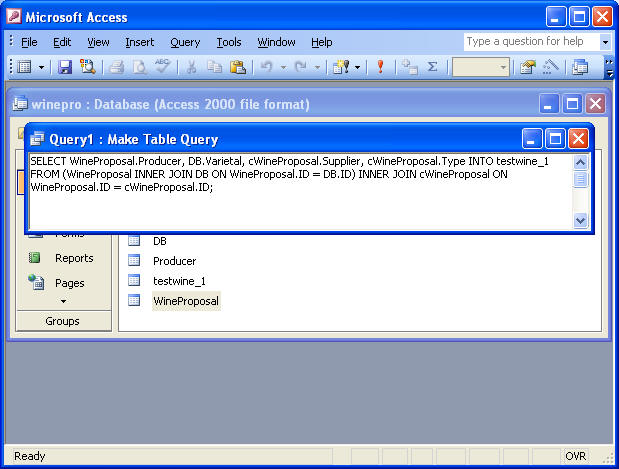Run the Spelling ABC check icon
This screenshot has height=469, width=619.
point(162,66)
